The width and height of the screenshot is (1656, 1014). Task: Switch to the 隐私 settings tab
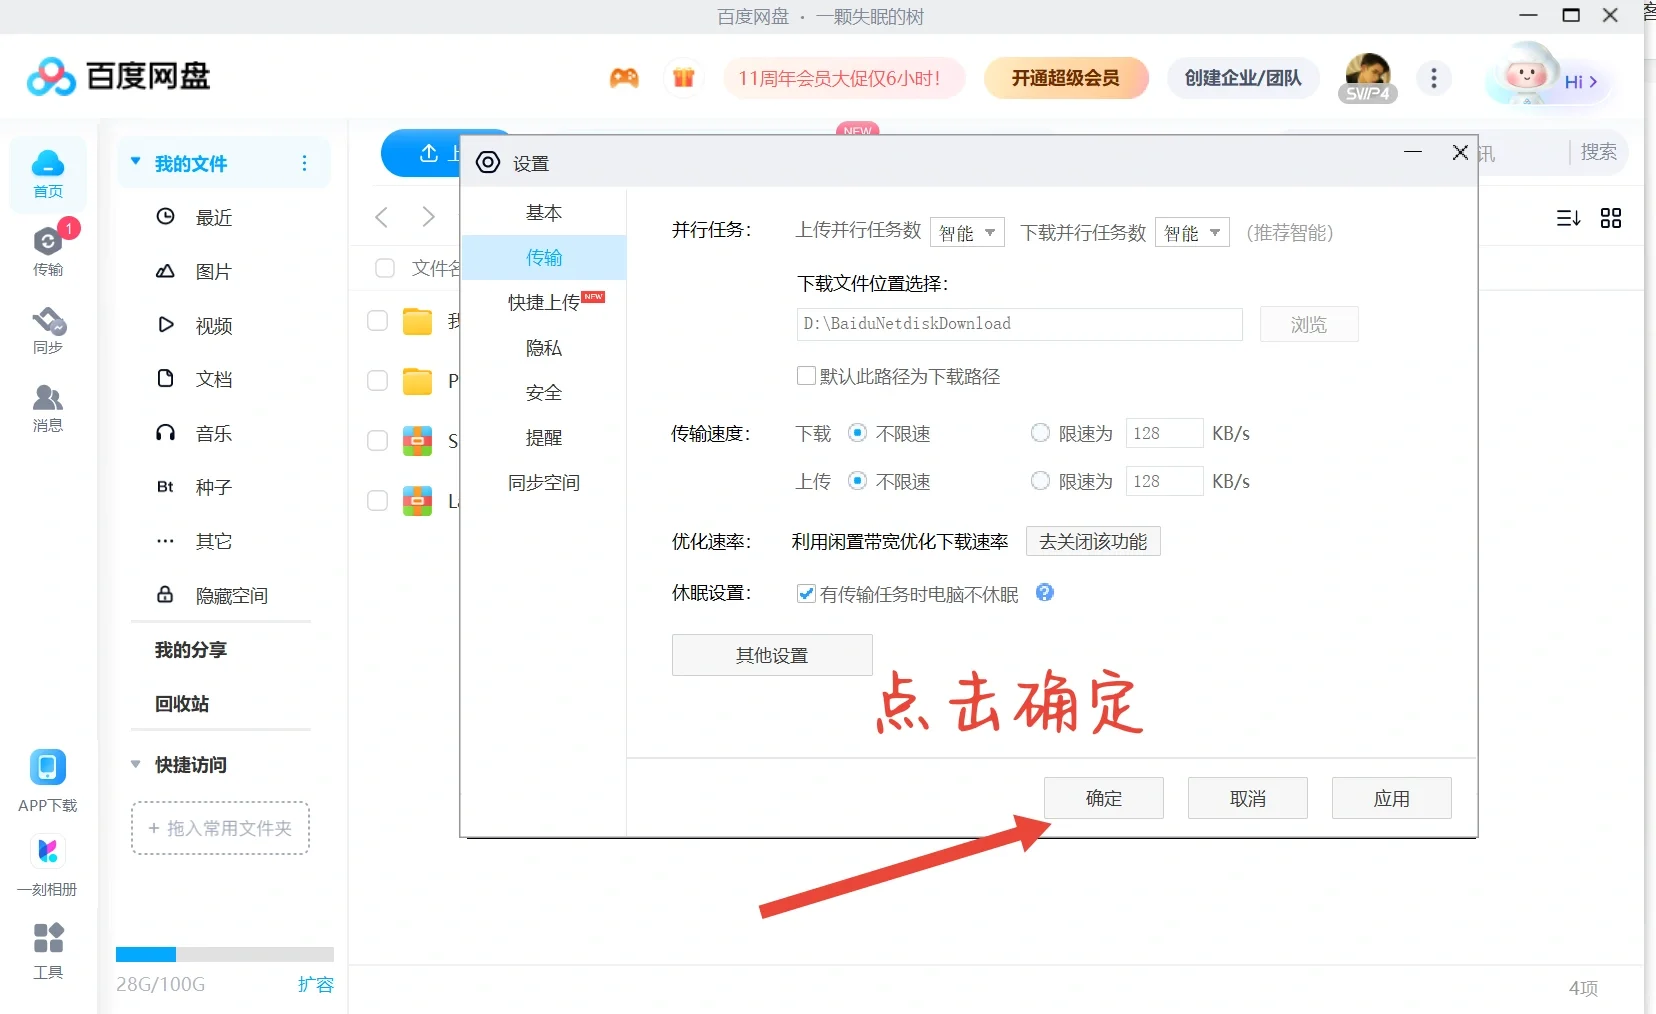coord(544,348)
